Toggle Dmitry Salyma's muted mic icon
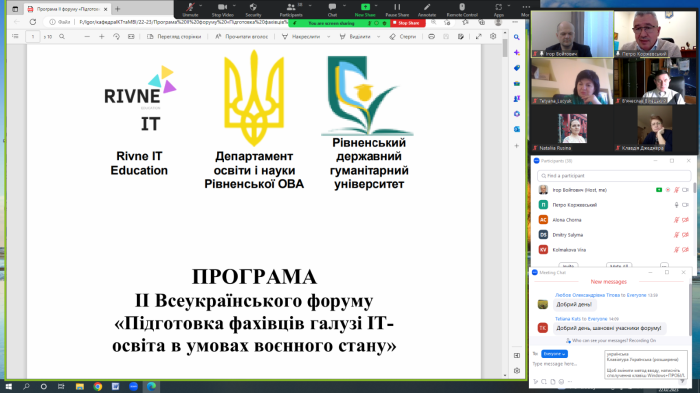 coord(677,235)
